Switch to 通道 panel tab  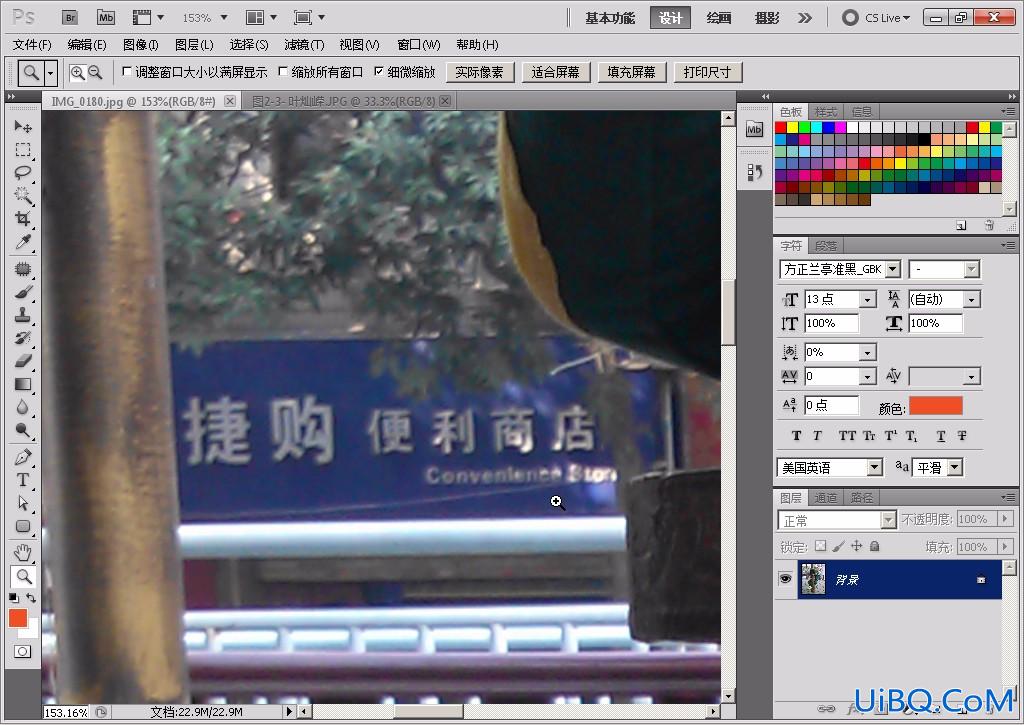(825, 498)
